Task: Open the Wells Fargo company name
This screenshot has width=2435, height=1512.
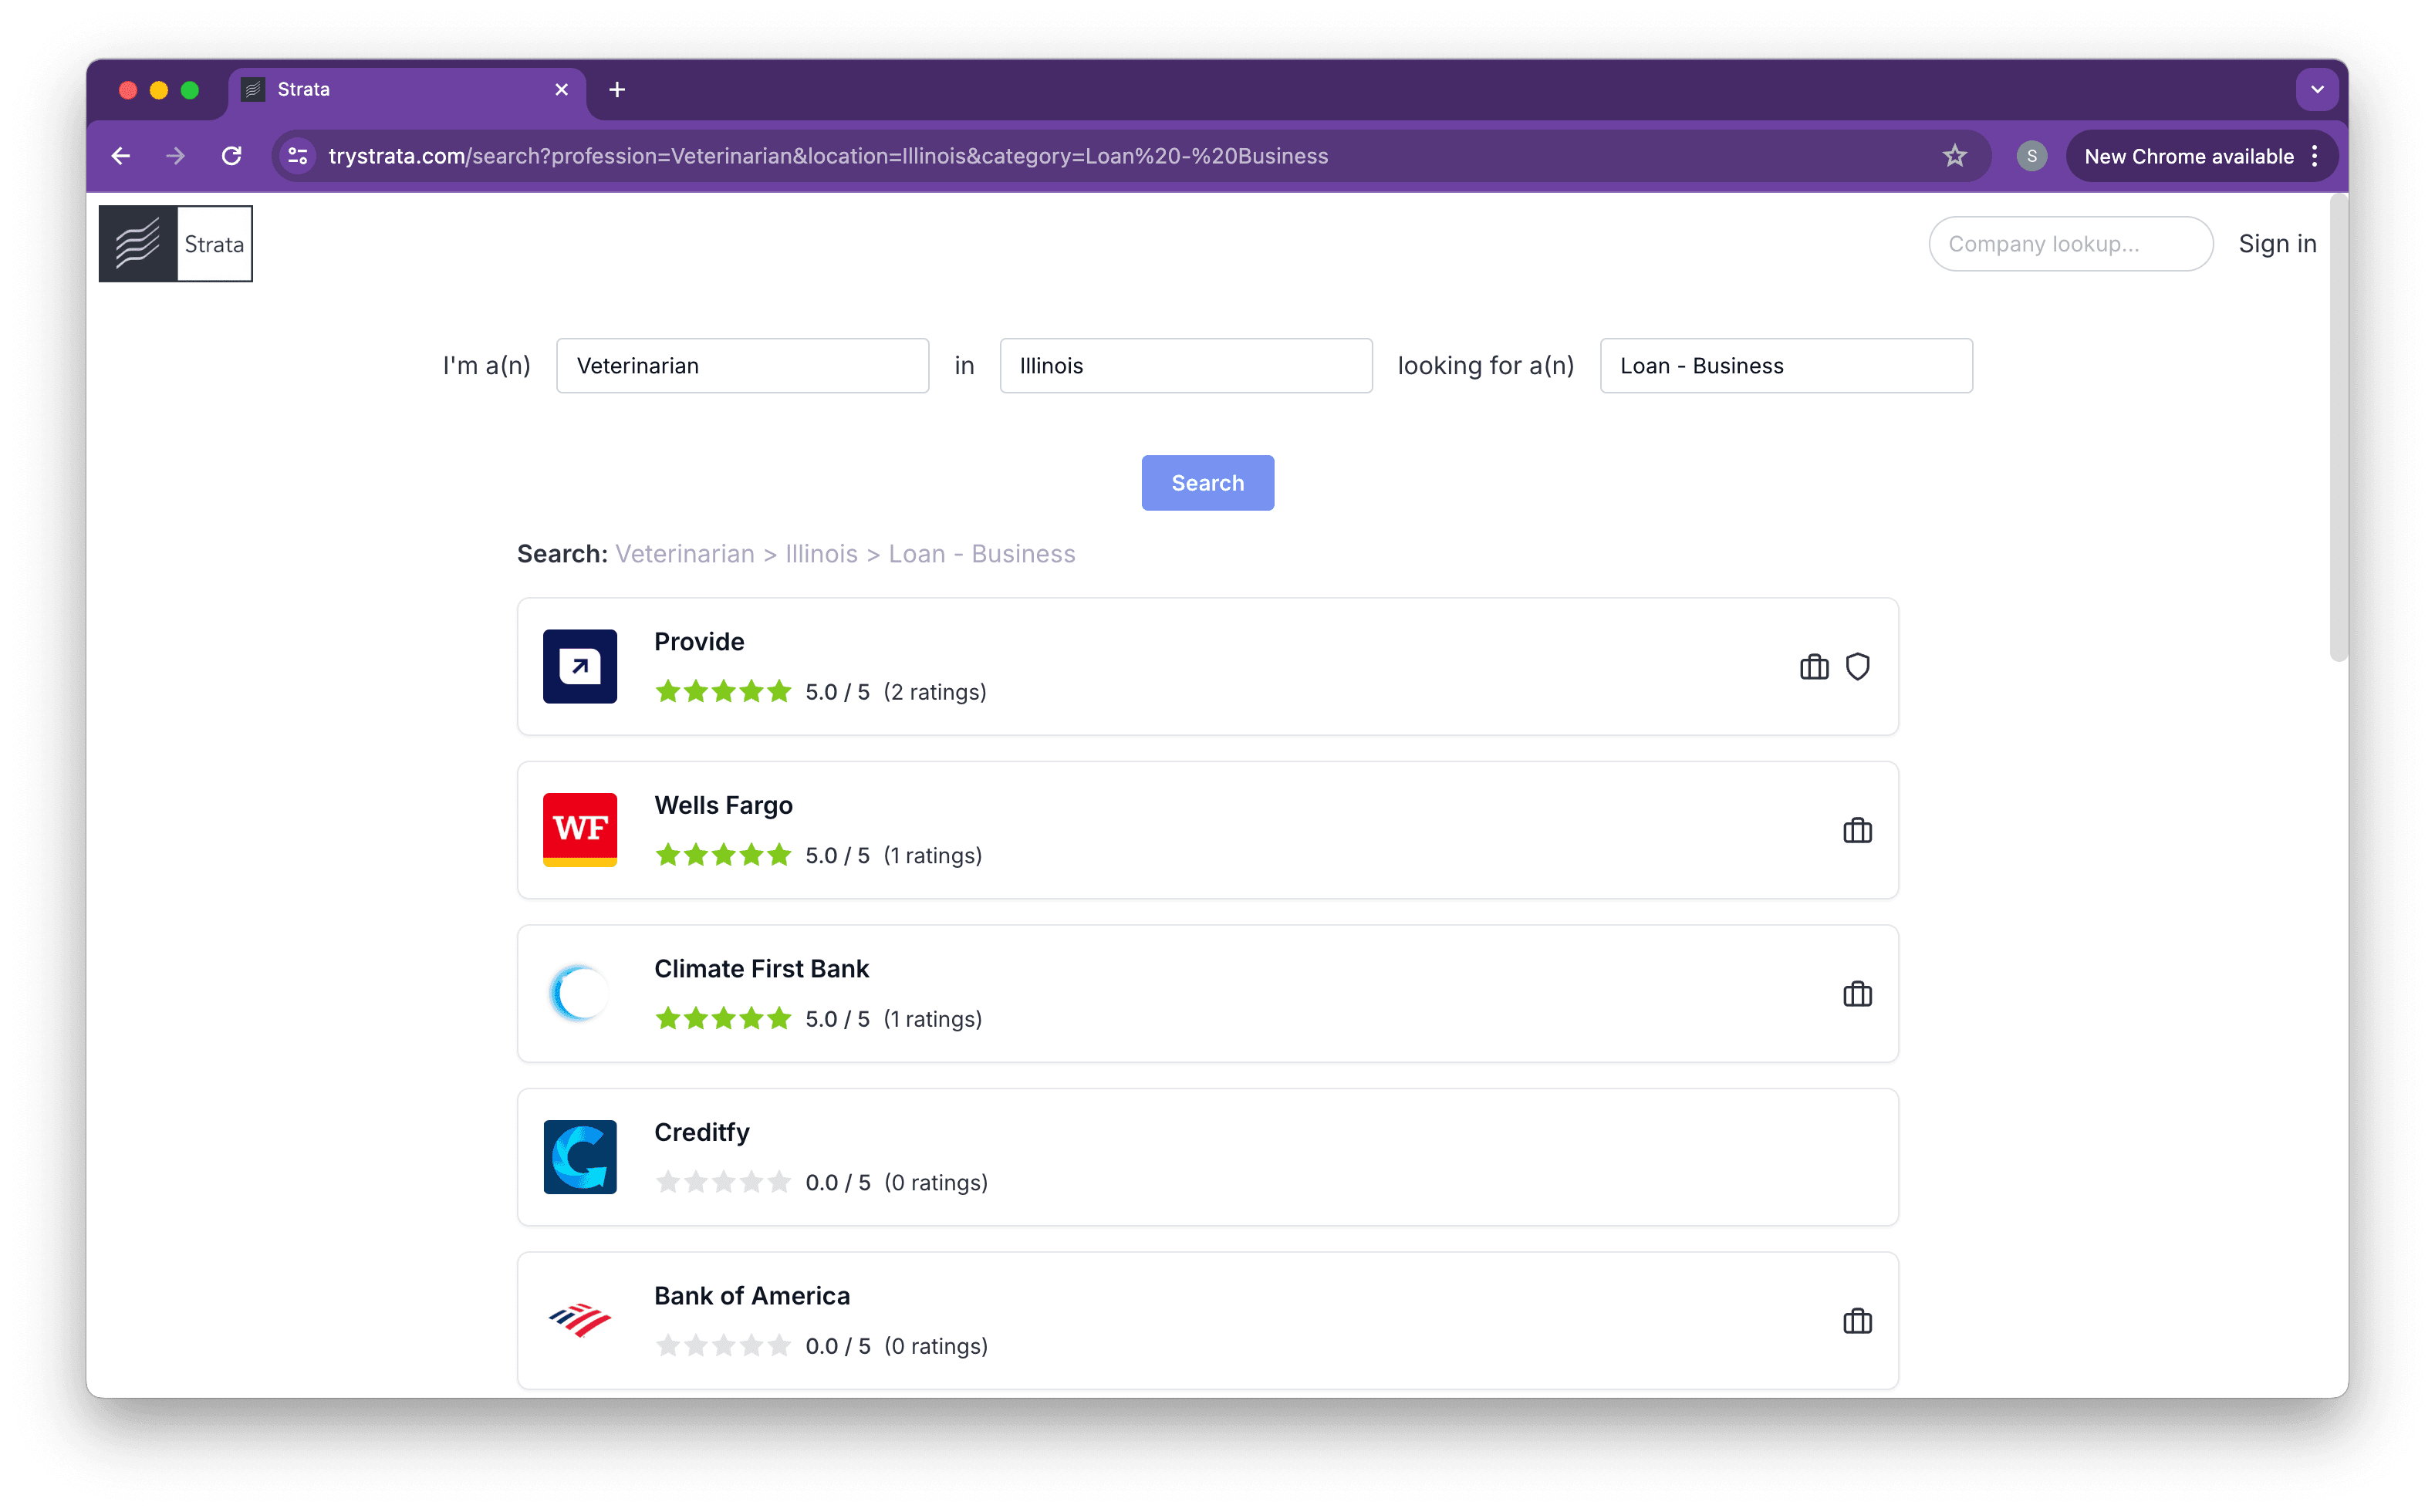Action: 723,805
